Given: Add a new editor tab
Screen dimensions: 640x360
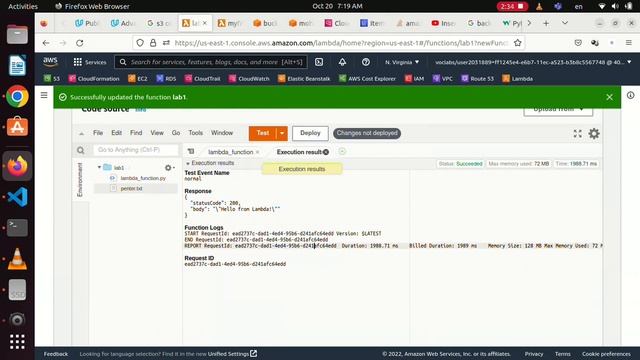Looking at the screenshot, I should [x=342, y=151].
